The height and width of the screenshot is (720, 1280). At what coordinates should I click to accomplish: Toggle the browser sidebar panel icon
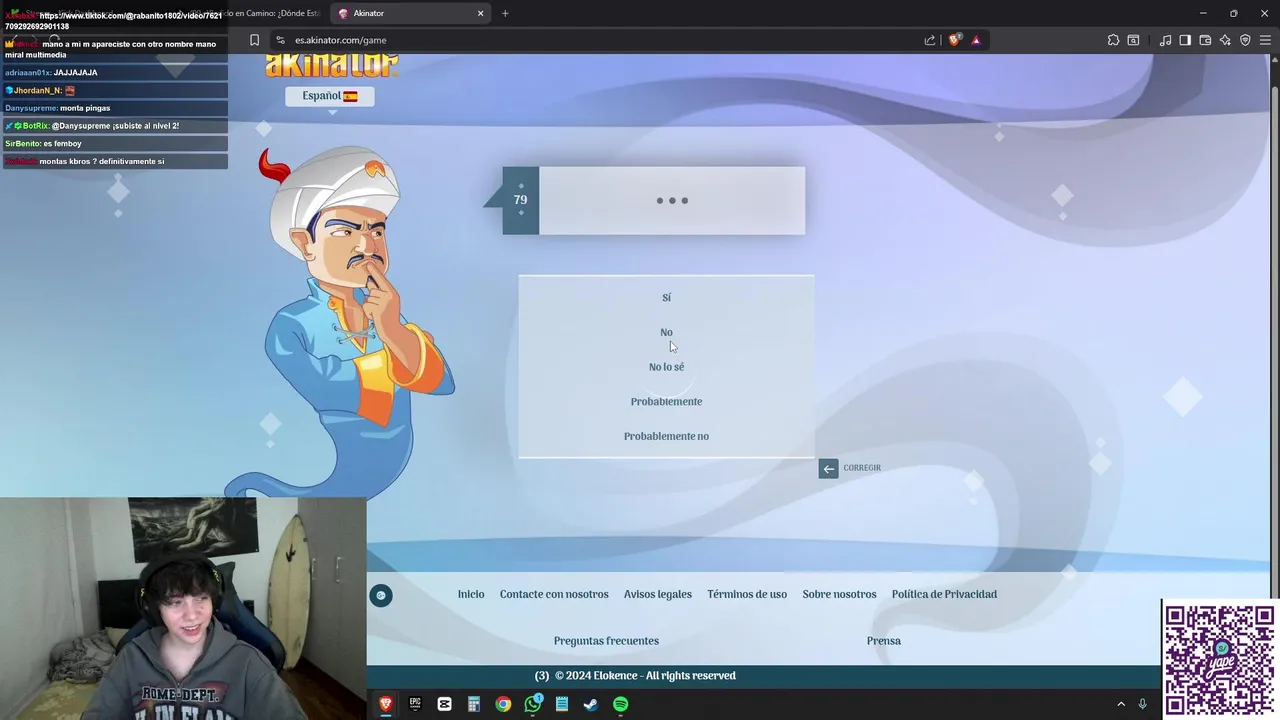(1185, 40)
